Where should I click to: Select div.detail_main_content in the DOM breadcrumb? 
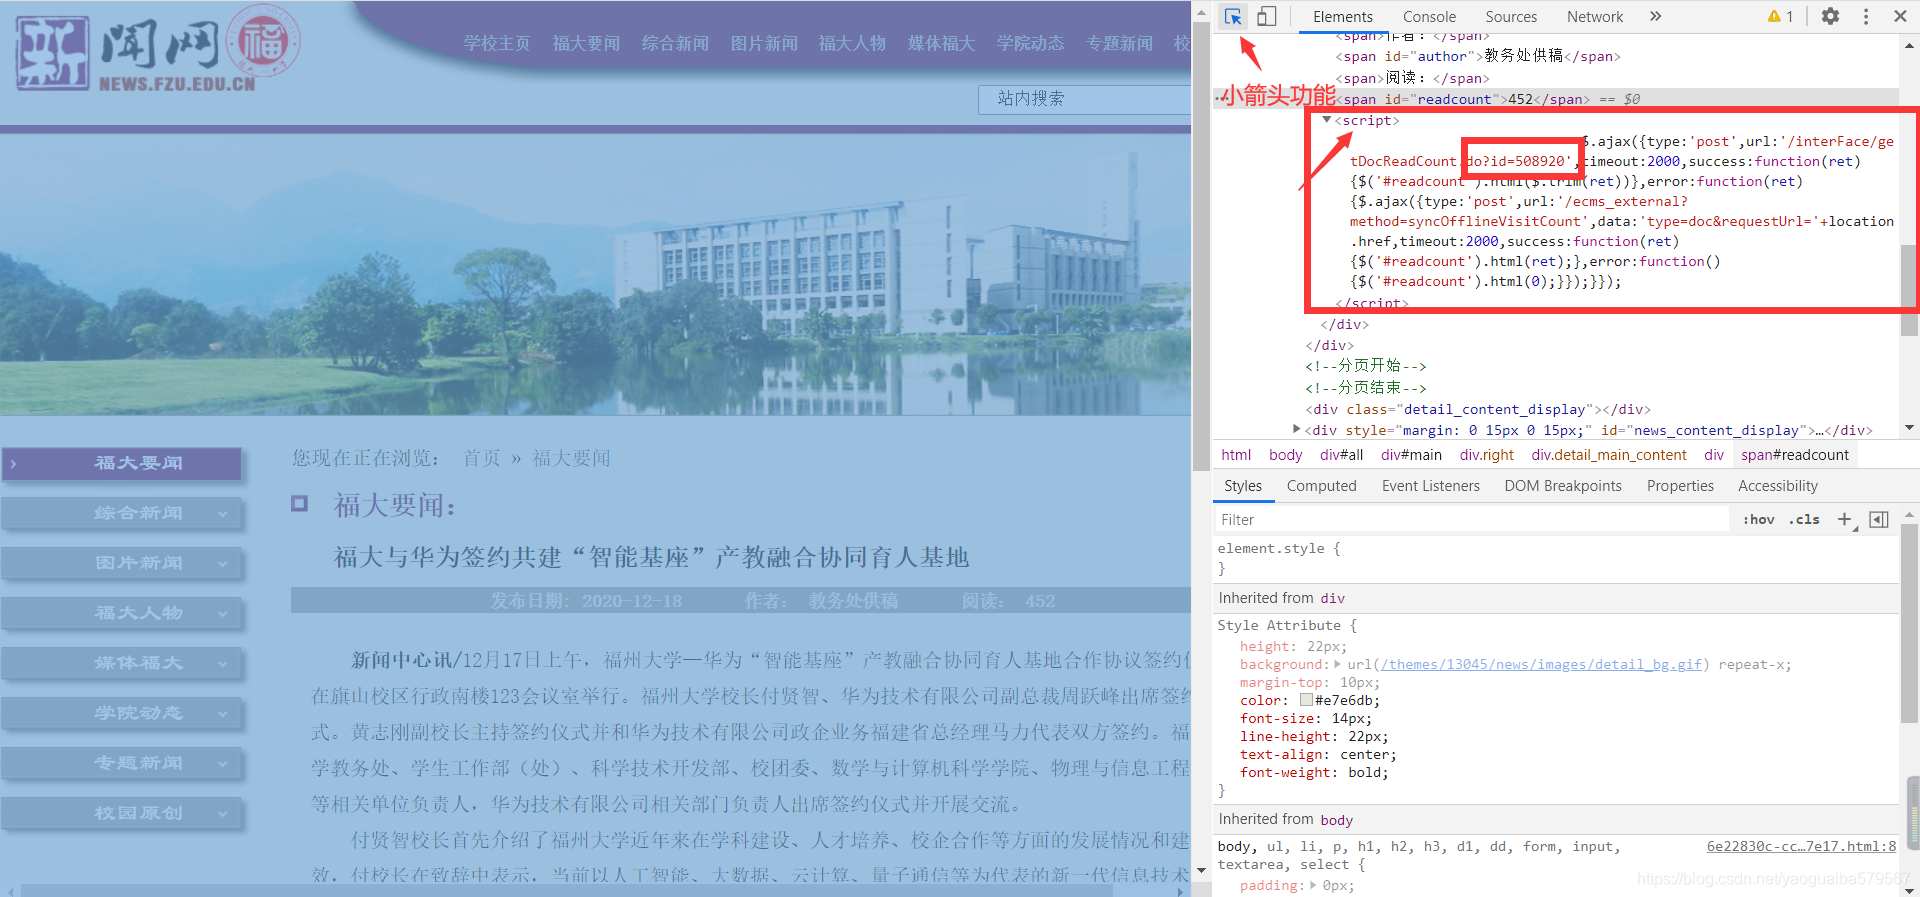pos(1608,455)
